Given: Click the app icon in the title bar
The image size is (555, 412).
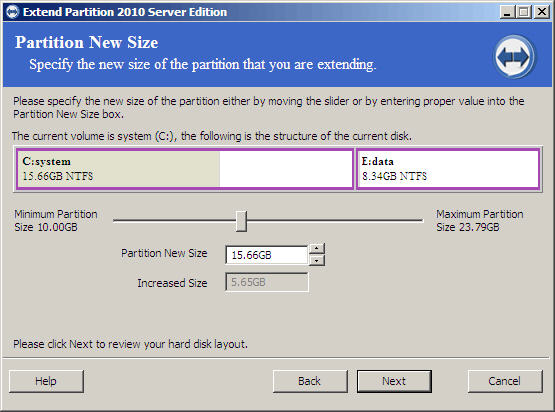Looking at the screenshot, I should pos(12,12).
